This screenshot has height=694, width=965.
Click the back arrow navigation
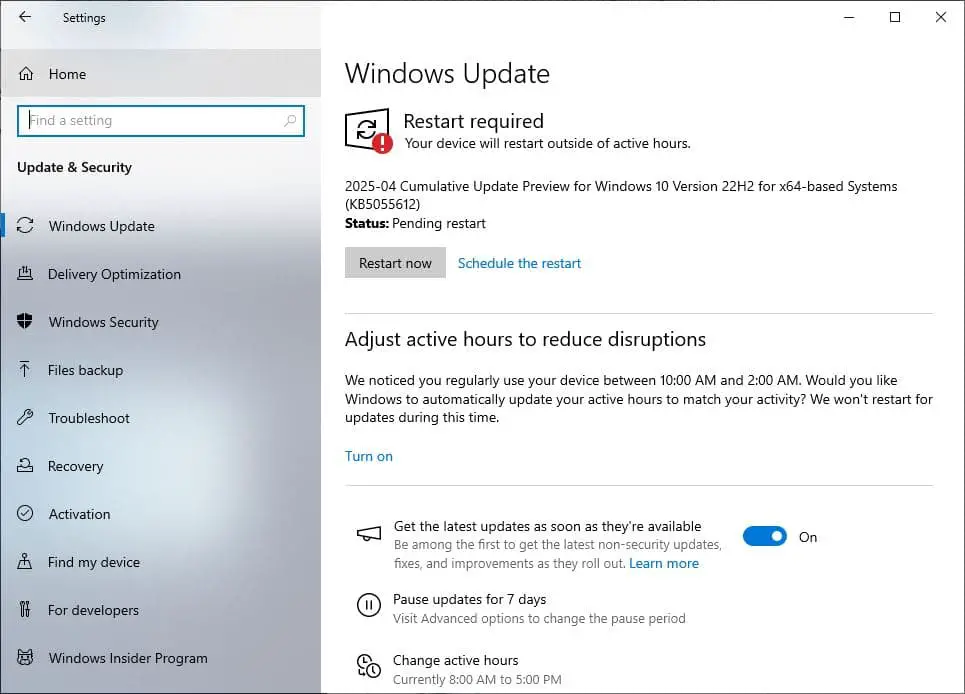point(24,16)
